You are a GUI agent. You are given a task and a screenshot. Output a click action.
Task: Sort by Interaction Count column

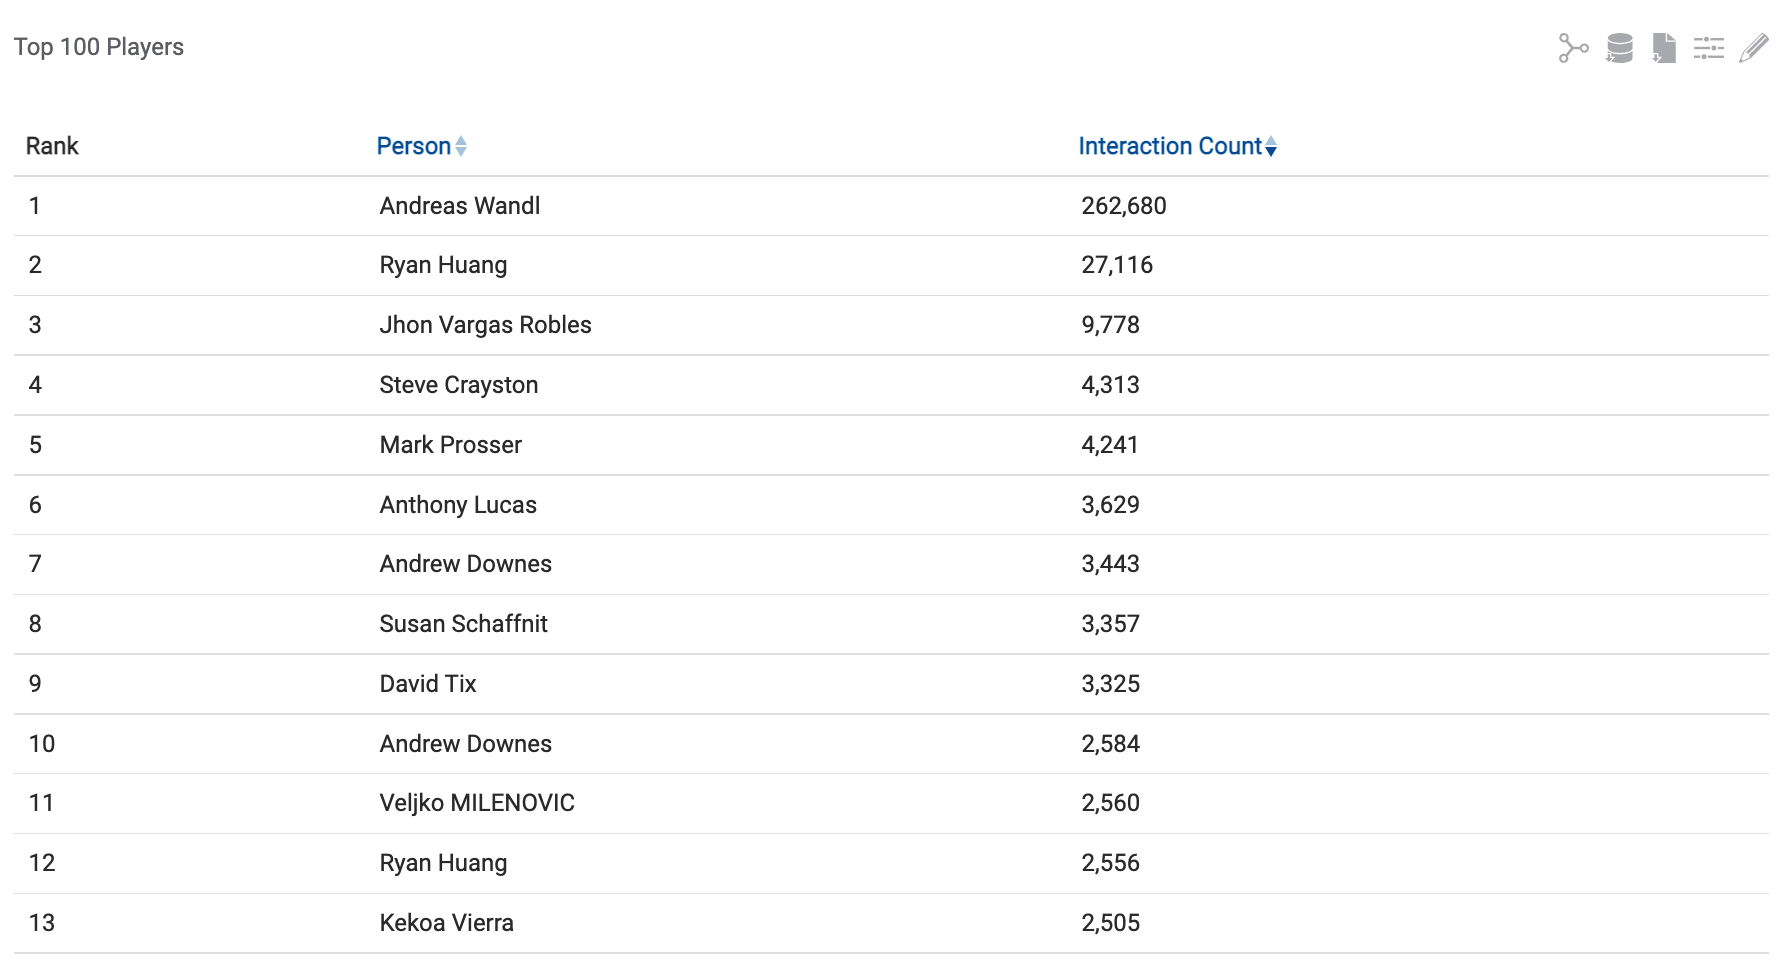(x=1169, y=146)
